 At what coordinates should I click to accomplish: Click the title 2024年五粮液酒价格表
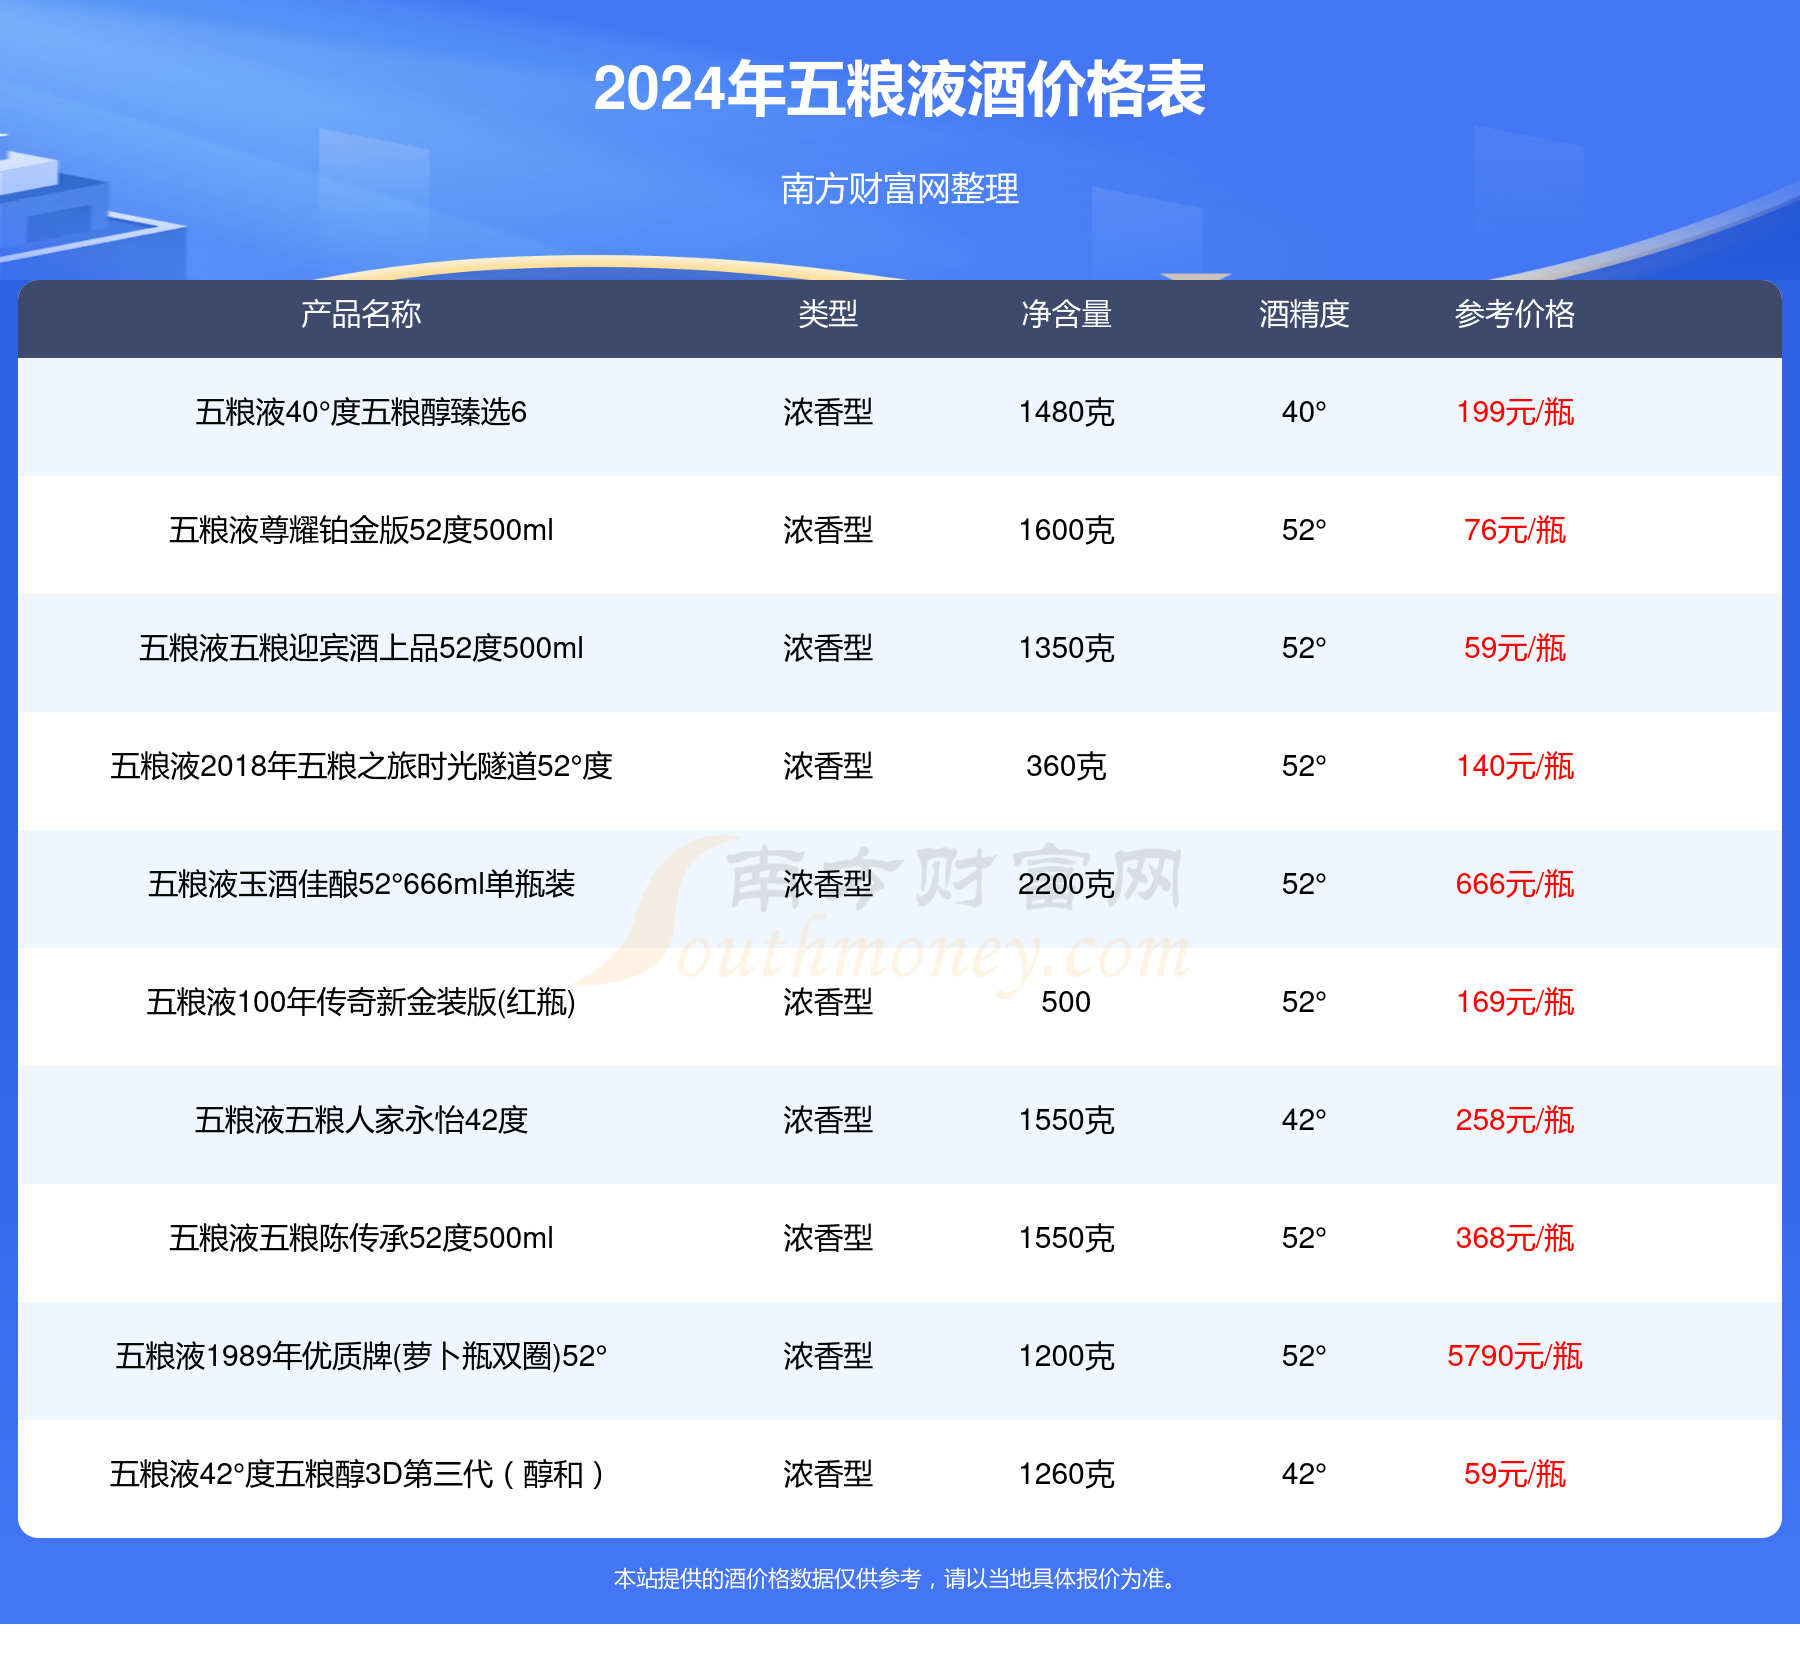tap(899, 89)
